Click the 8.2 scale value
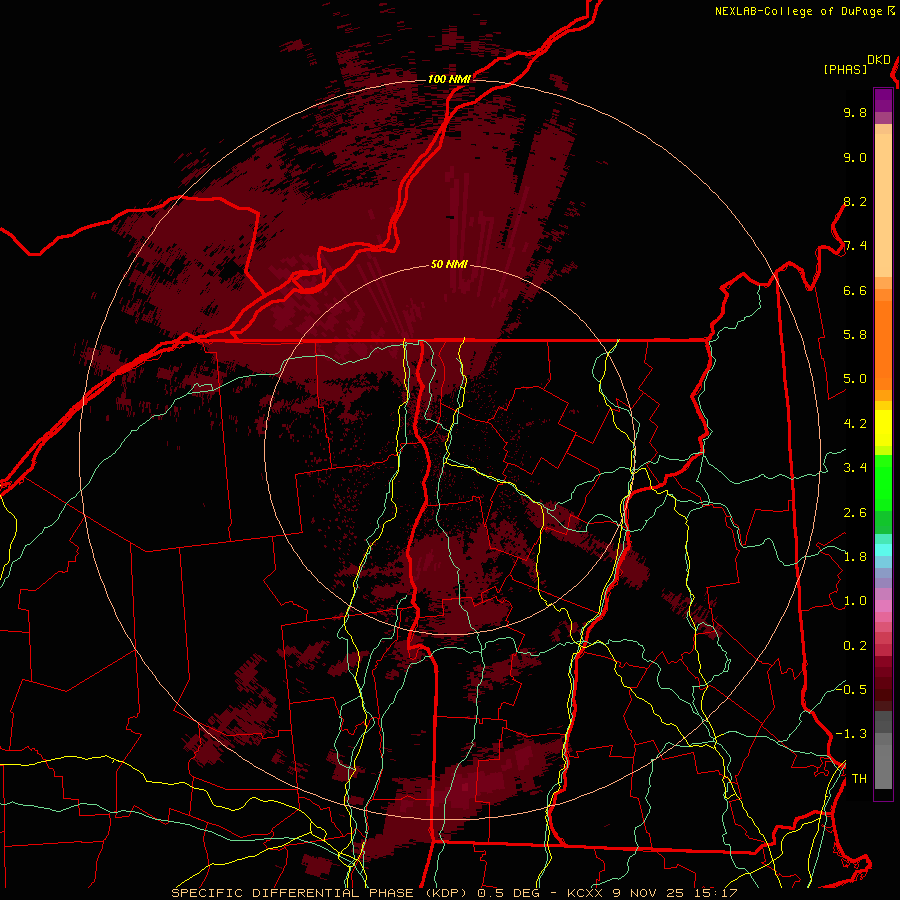The width and height of the screenshot is (900, 900). click(855, 201)
